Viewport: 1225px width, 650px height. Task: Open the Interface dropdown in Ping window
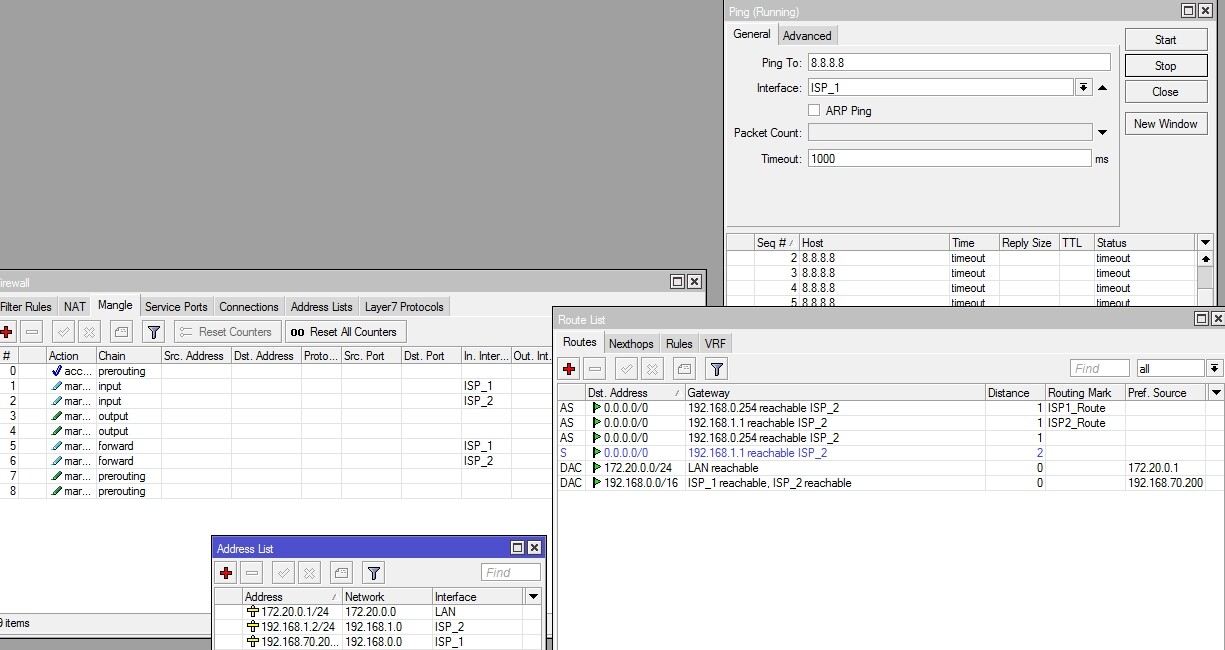tap(1084, 88)
